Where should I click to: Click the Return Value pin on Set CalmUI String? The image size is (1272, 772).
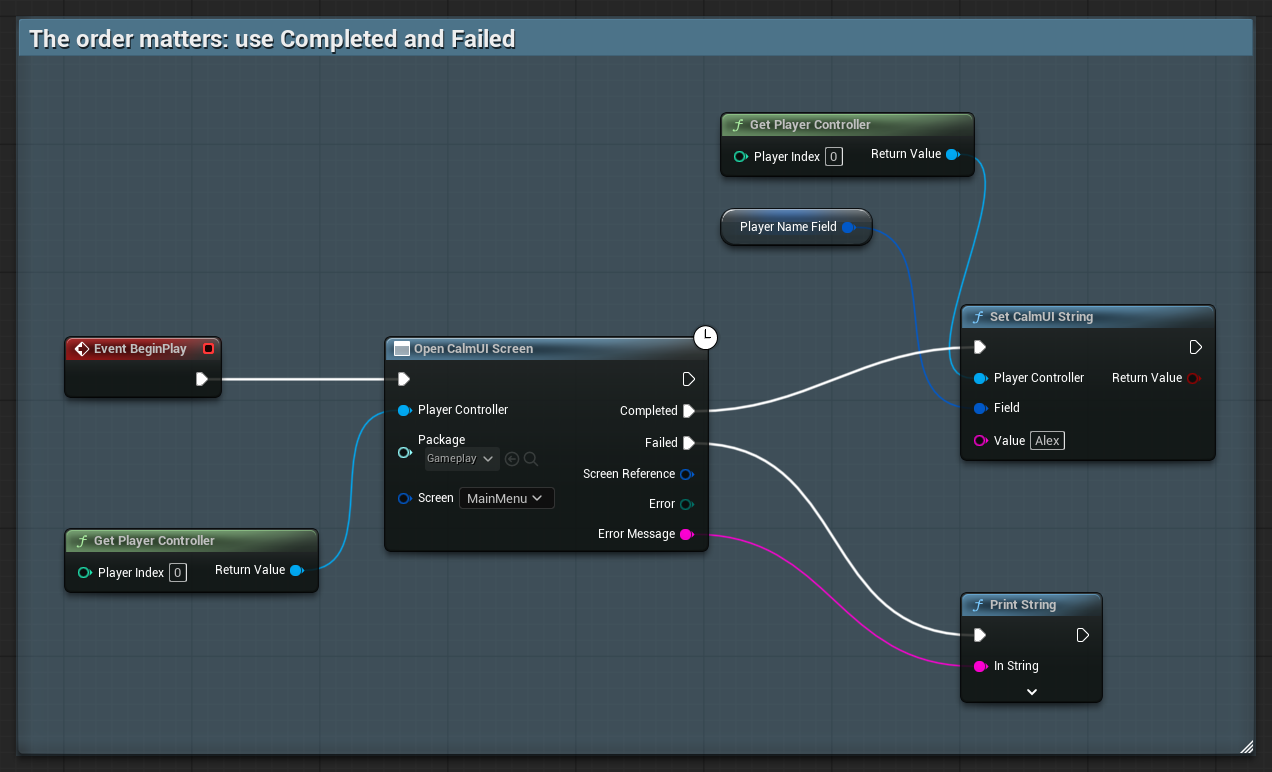(1193, 378)
